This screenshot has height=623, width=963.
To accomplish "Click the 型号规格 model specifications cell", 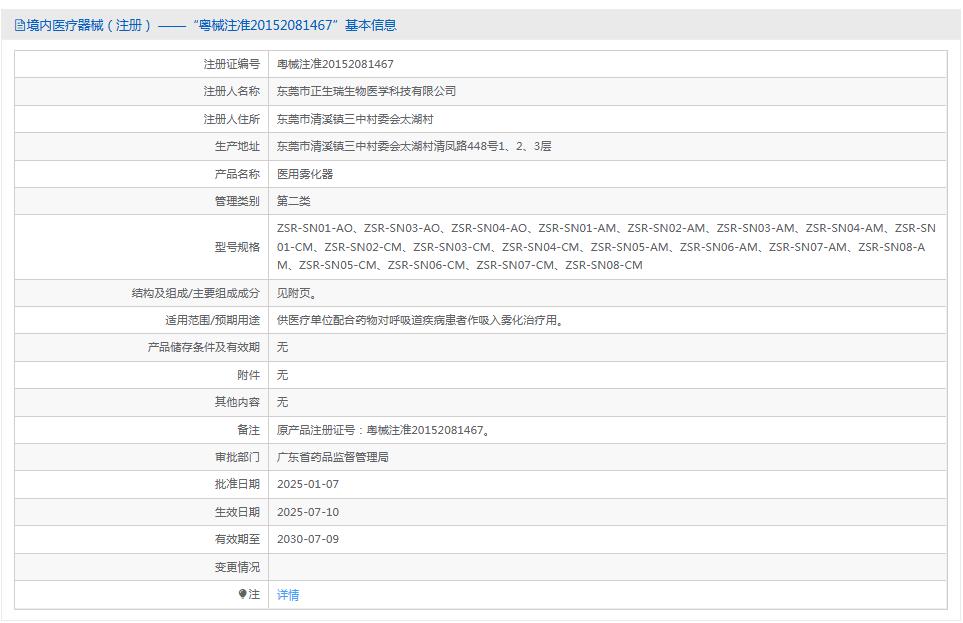I will [x=600, y=246].
